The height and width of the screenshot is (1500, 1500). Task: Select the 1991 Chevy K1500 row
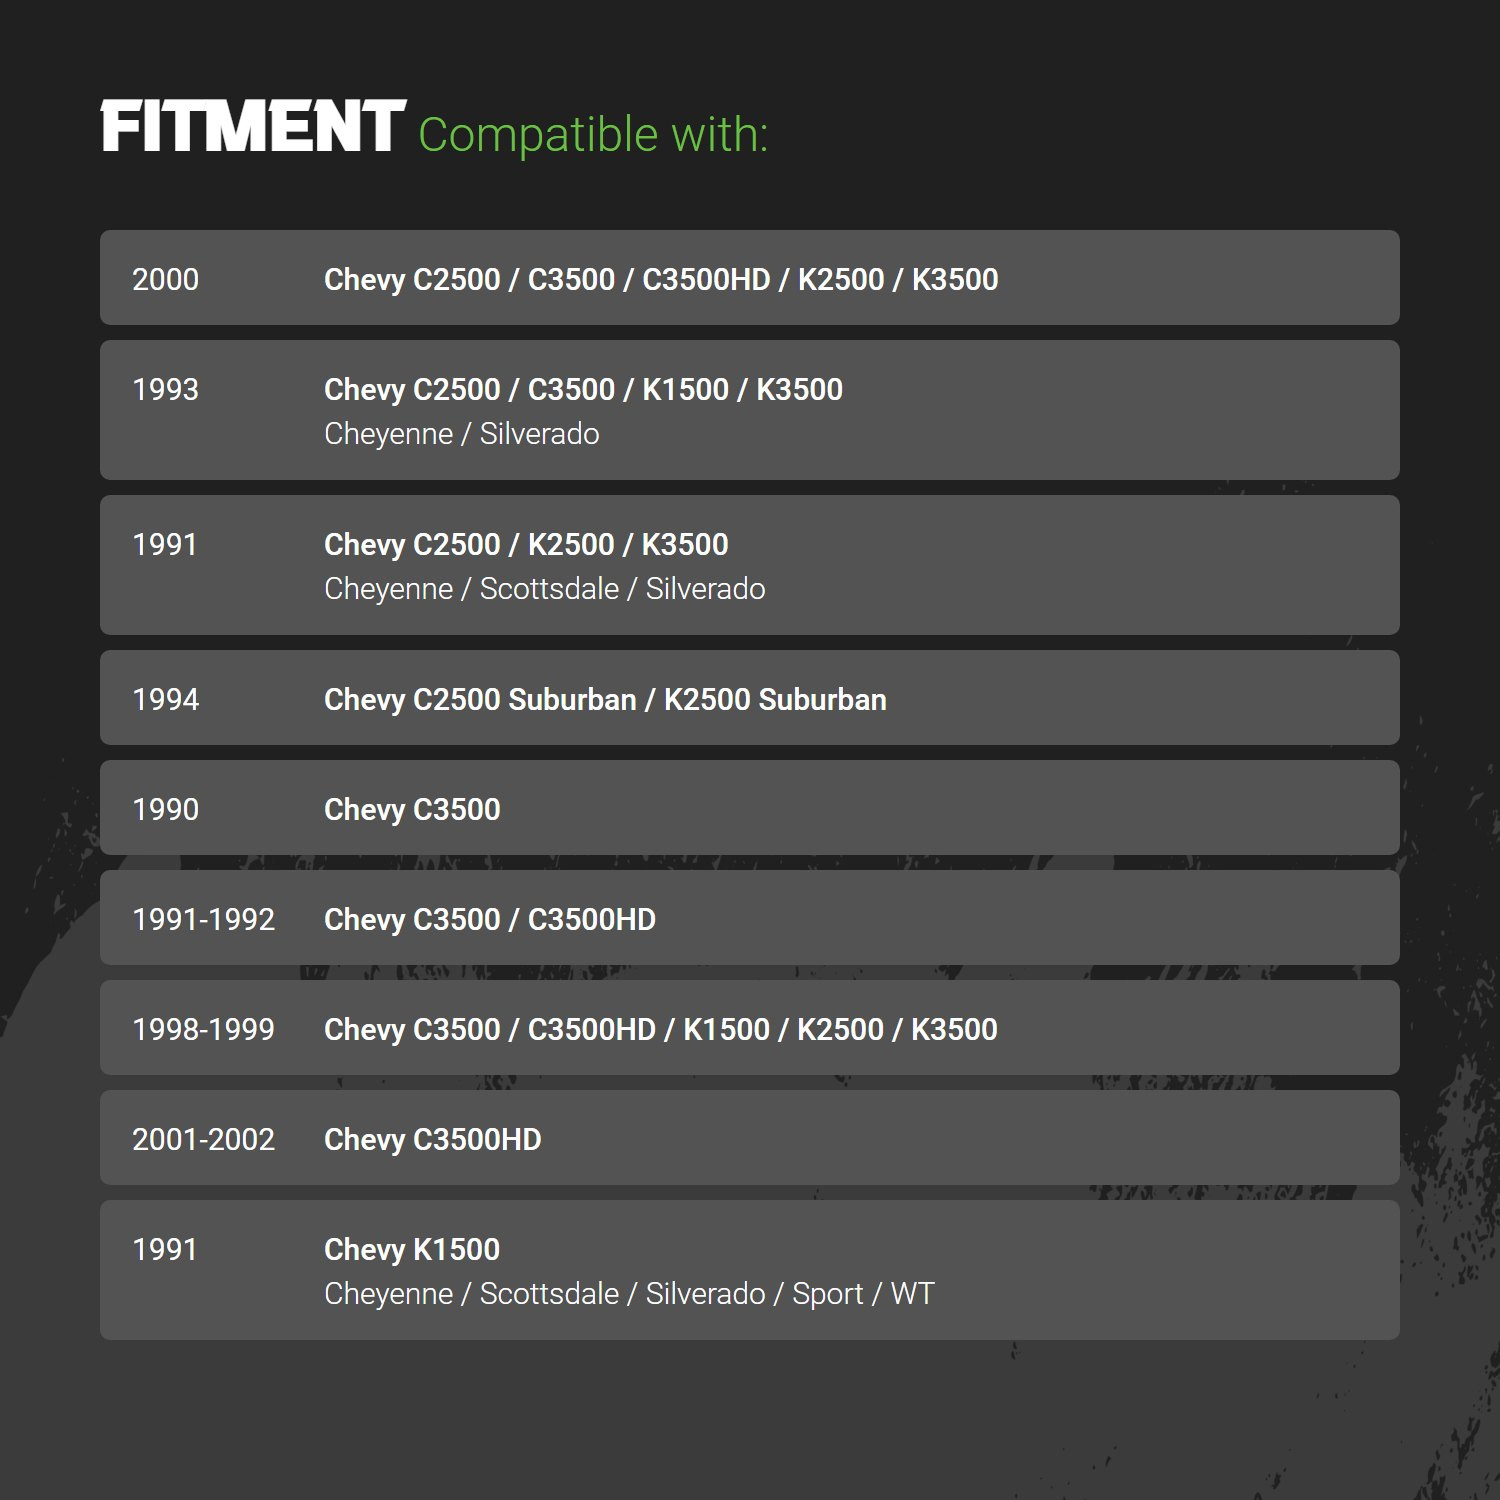click(x=750, y=1270)
